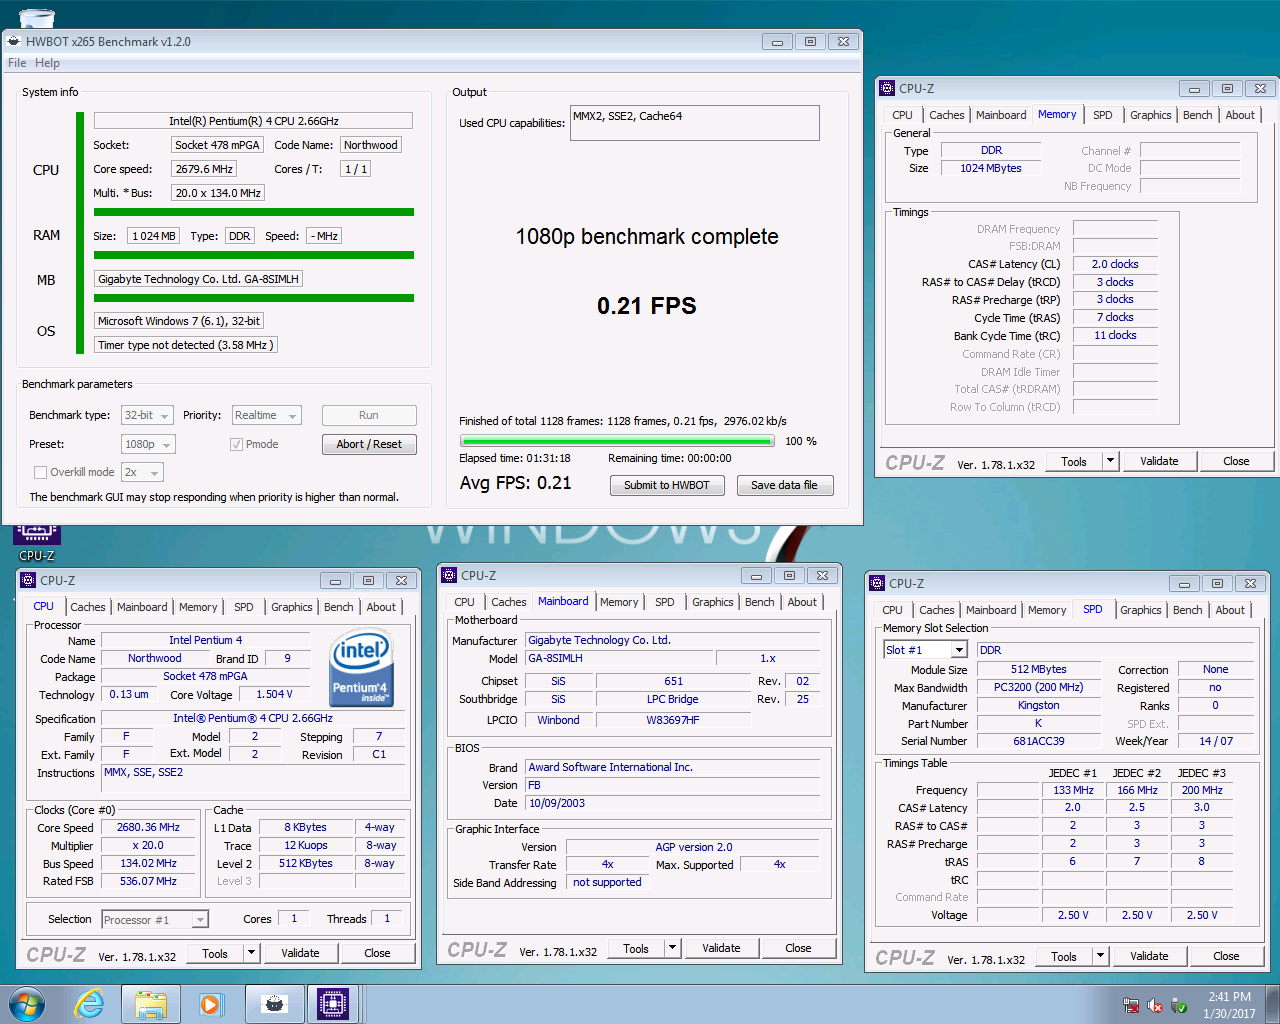Click Validate in CPU-Z CPU window
The image size is (1280, 1024).
pos(300,953)
